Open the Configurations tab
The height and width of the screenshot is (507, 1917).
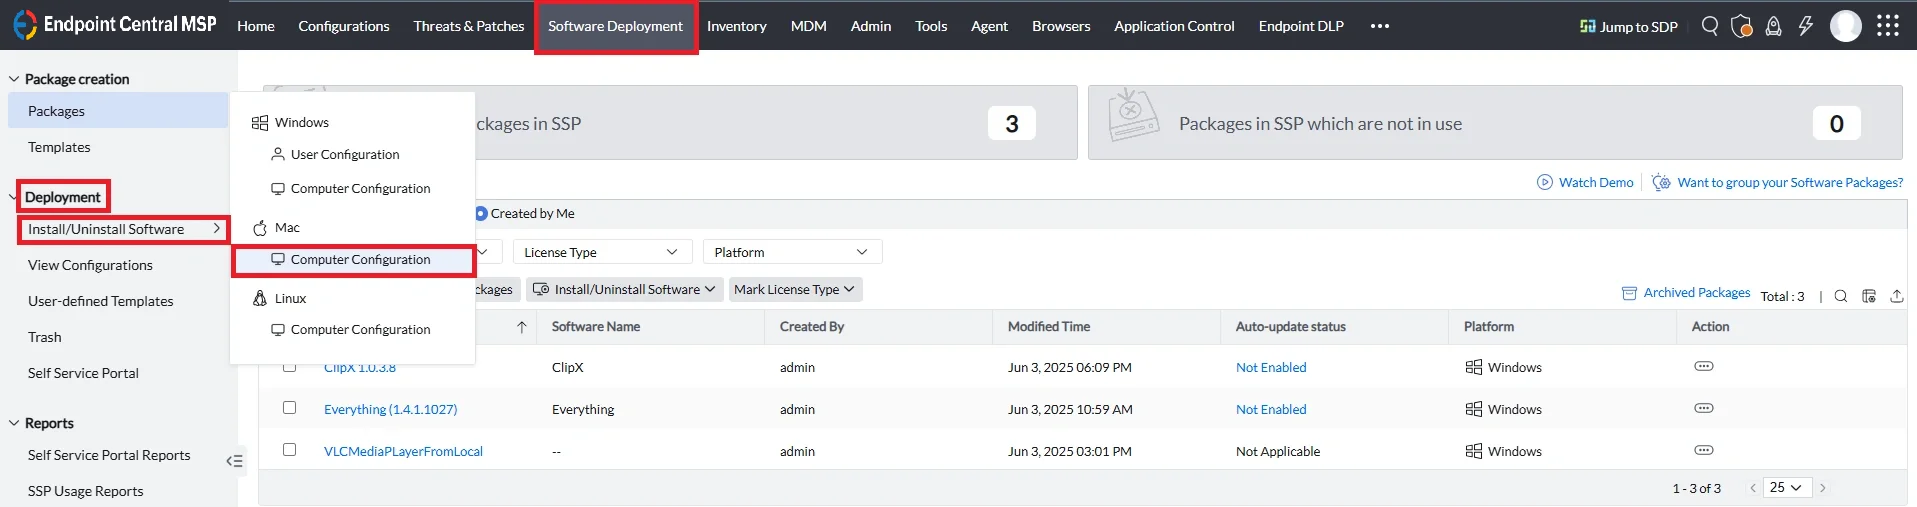(x=344, y=26)
